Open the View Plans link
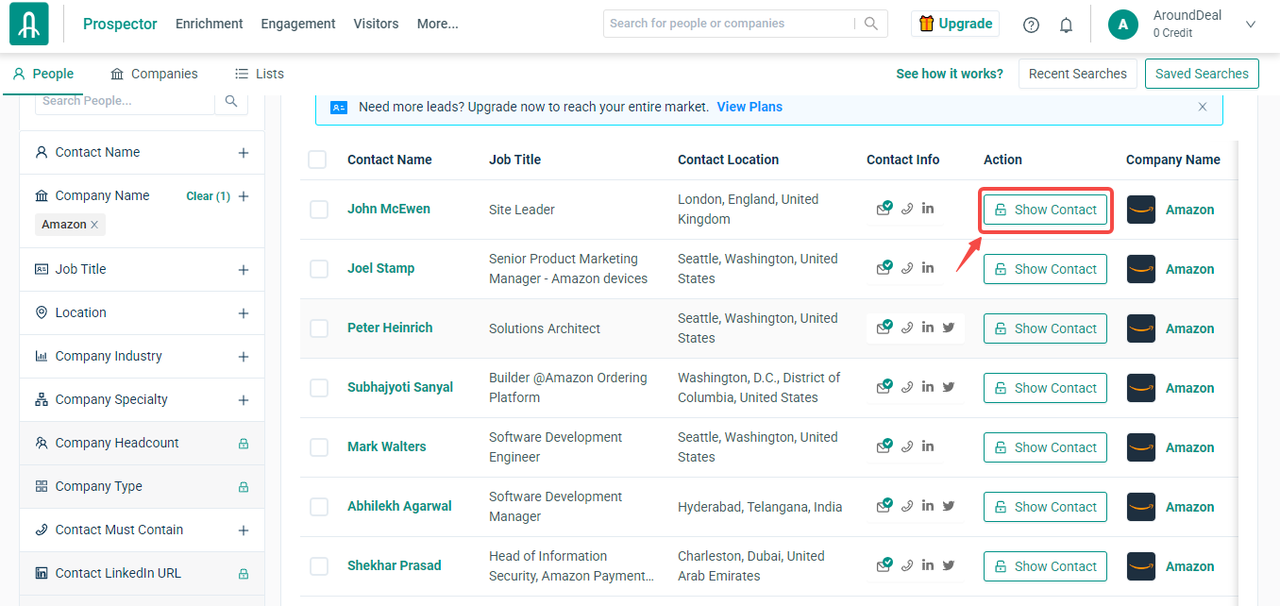 749,107
